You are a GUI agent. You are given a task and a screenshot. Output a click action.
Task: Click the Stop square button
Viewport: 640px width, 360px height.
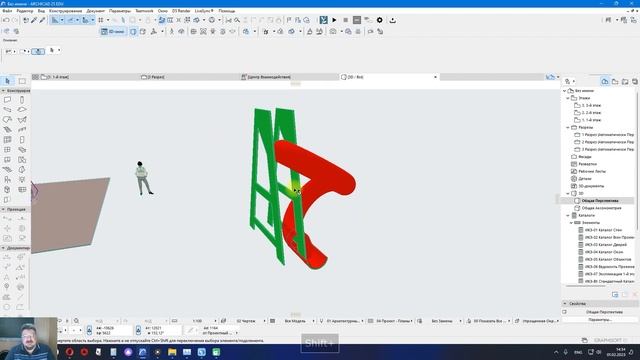pyautogui.click(x=346, y=20)
